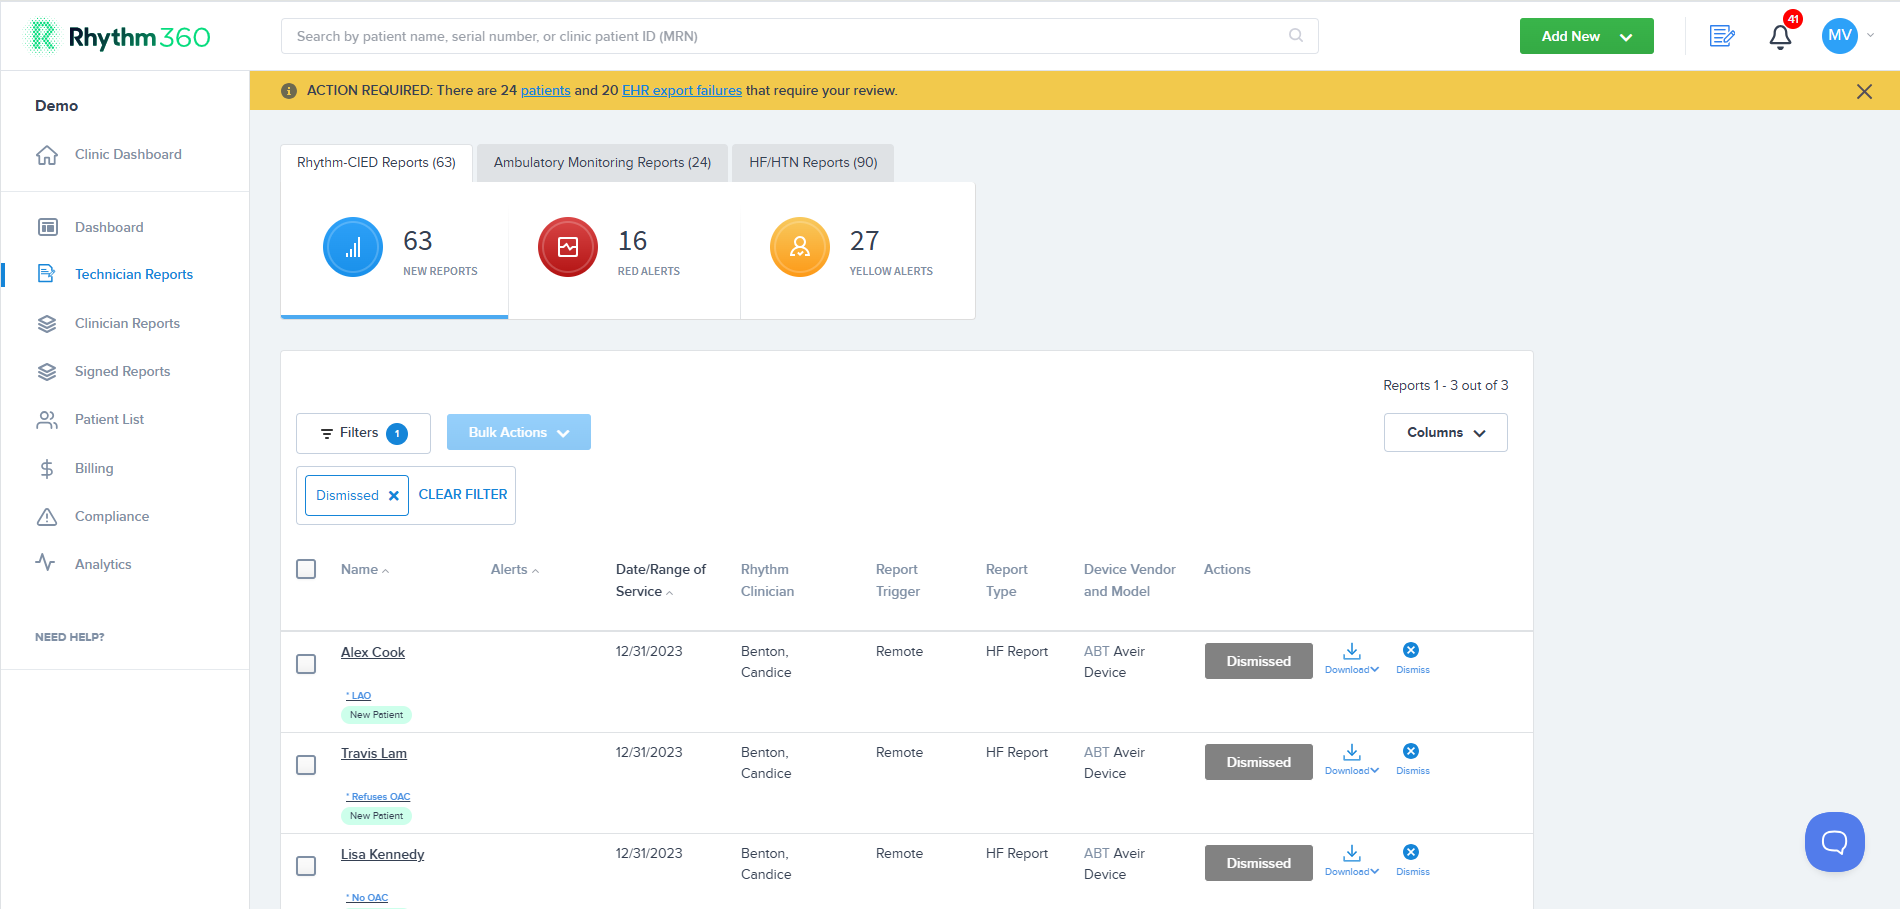Dismiss Travis Lam's report
This screenshot has width=1900, height=909.
pos(1412,759)
